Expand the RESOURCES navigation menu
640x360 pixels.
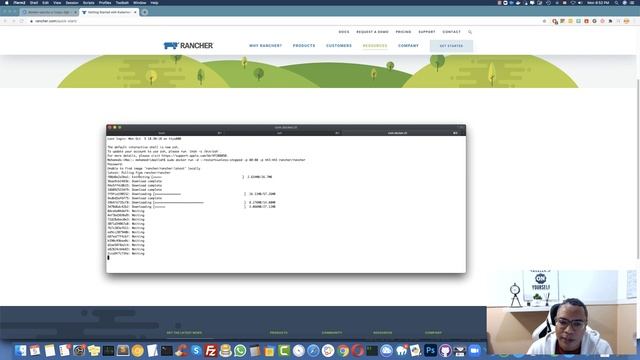tap(375, 46)
